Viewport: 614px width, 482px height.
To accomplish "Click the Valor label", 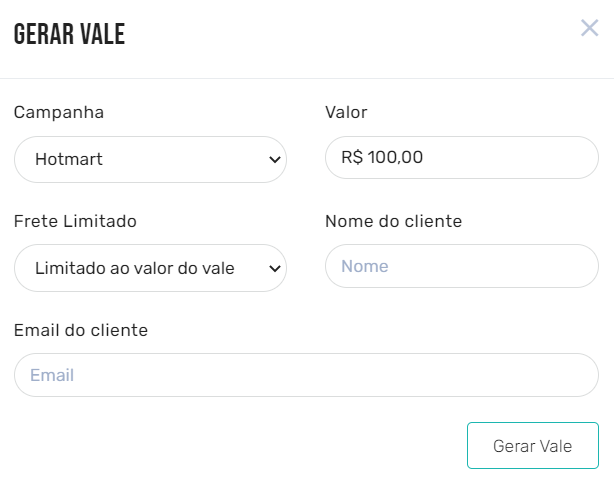I will 347,112.
